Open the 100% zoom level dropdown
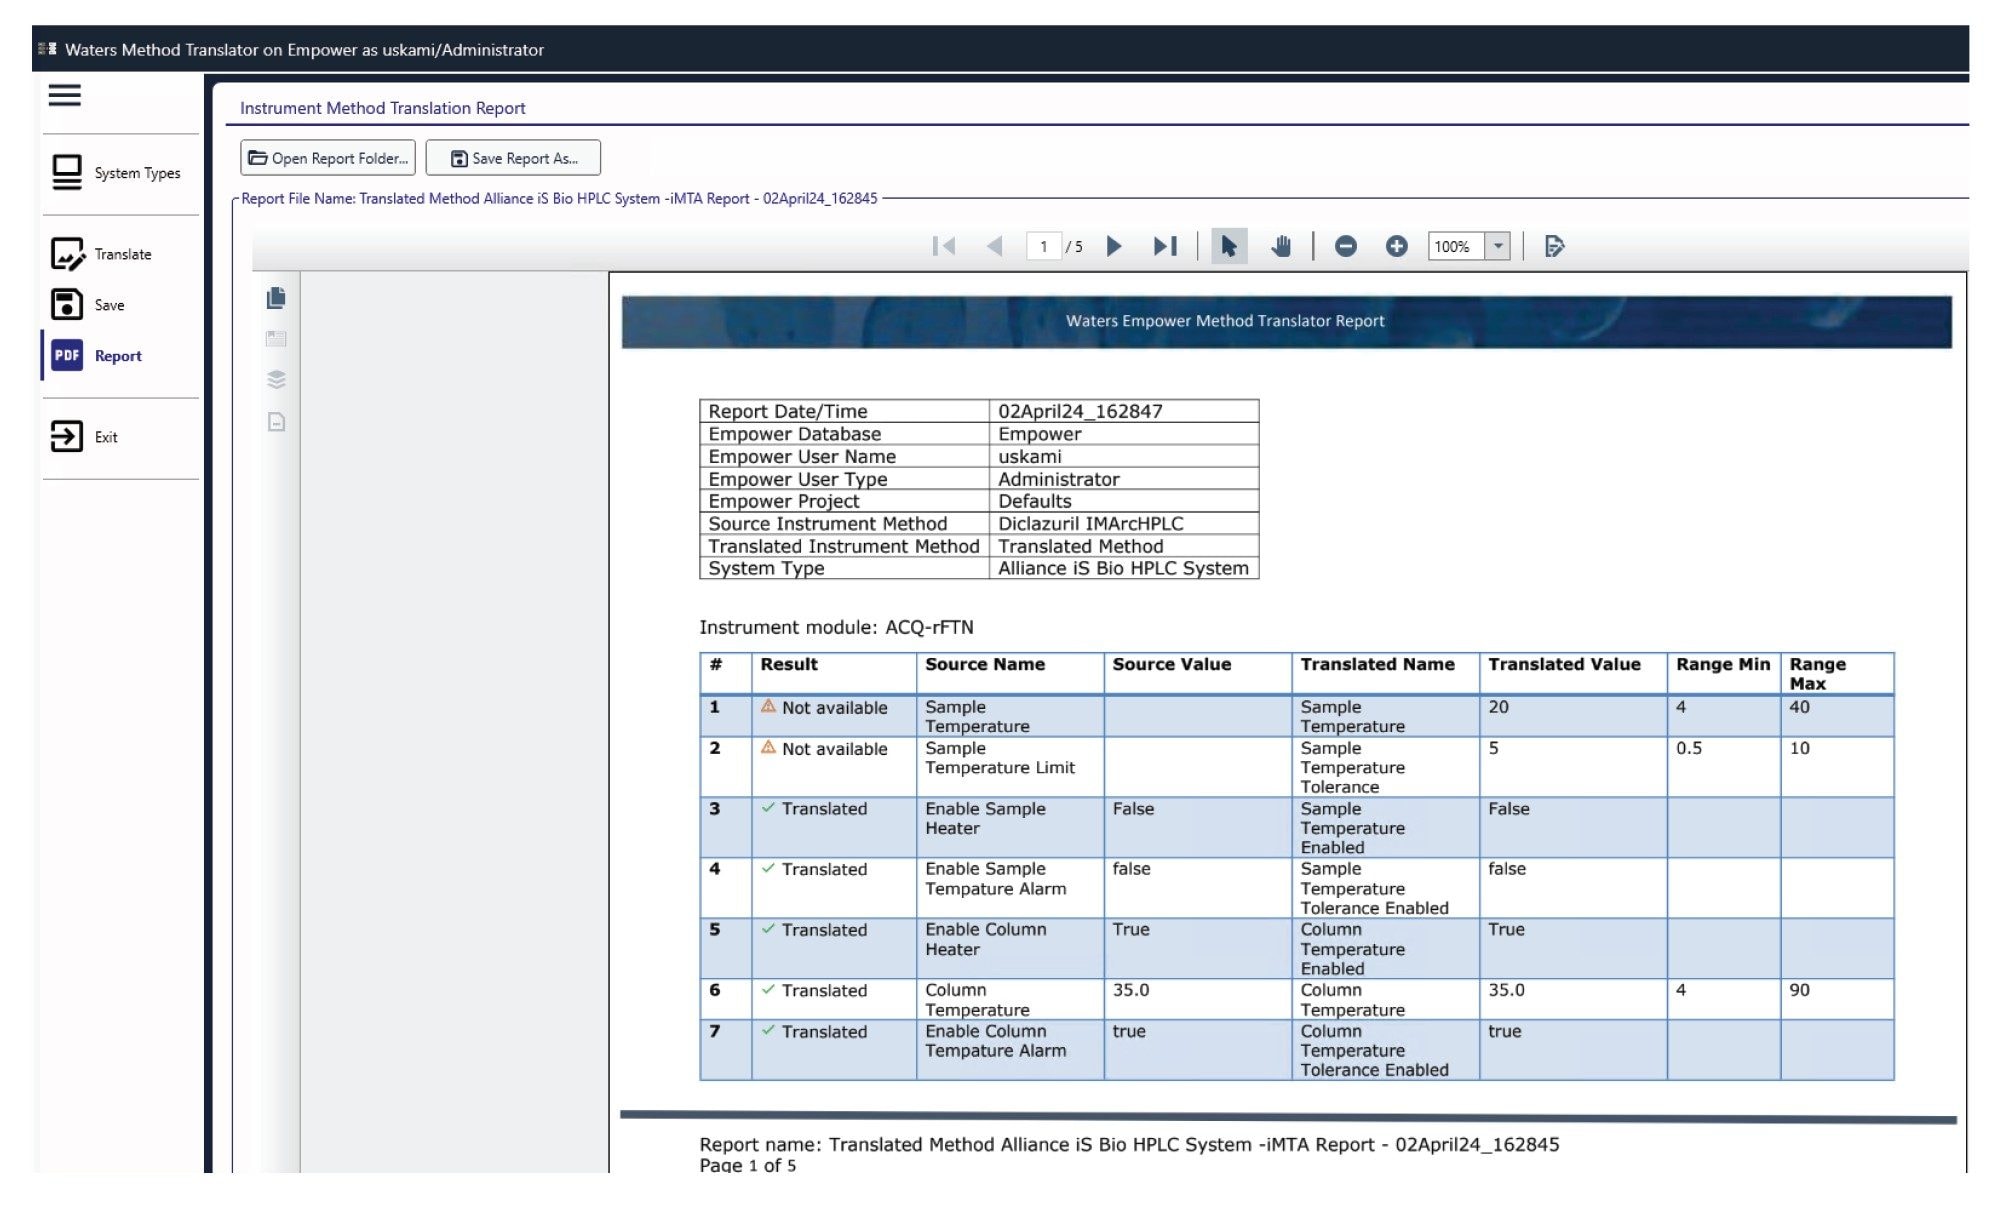Image resolution: width=2000 pixels, height=1207 pixels. tap(1498, 246)
